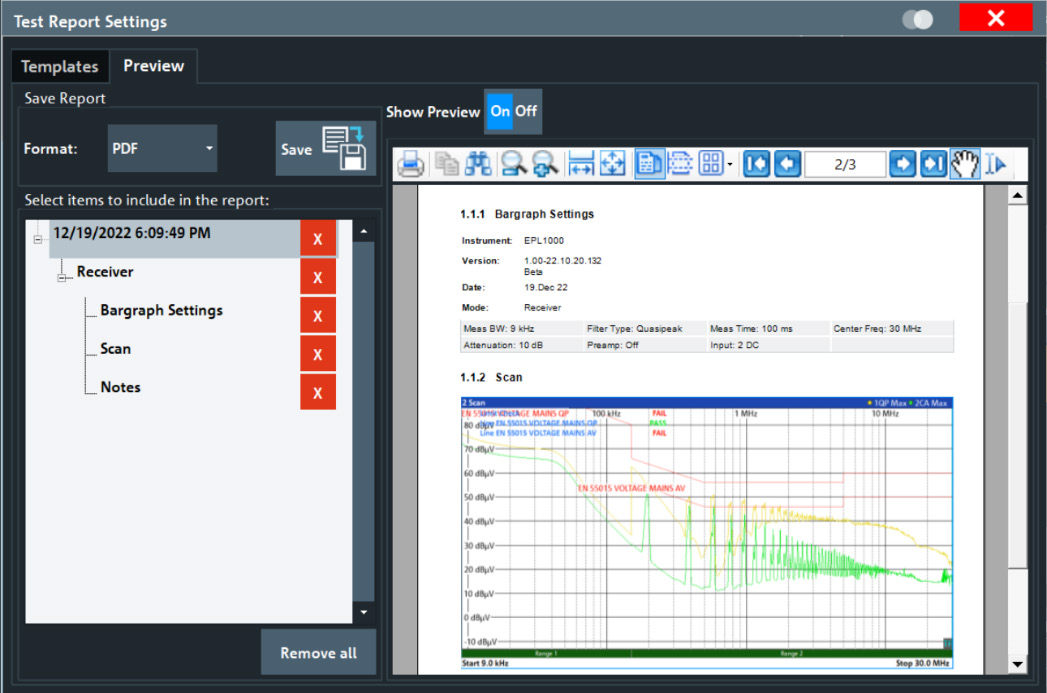Switch to the Templates tab
This screenshot has height=693, width=1047.
(x=60, y=67)
